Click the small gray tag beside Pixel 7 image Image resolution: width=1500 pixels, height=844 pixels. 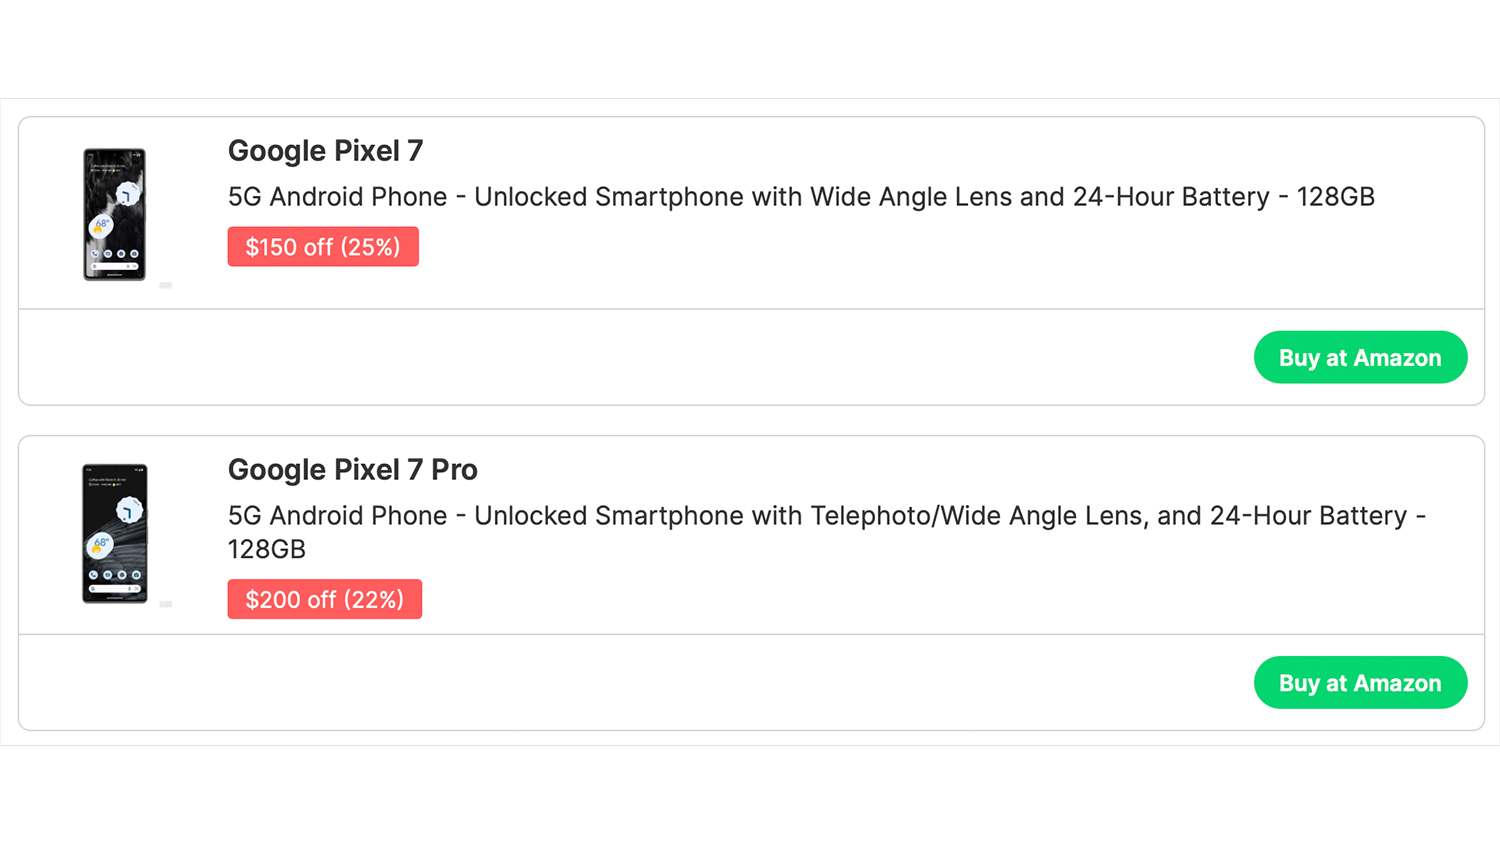[166, 285]
